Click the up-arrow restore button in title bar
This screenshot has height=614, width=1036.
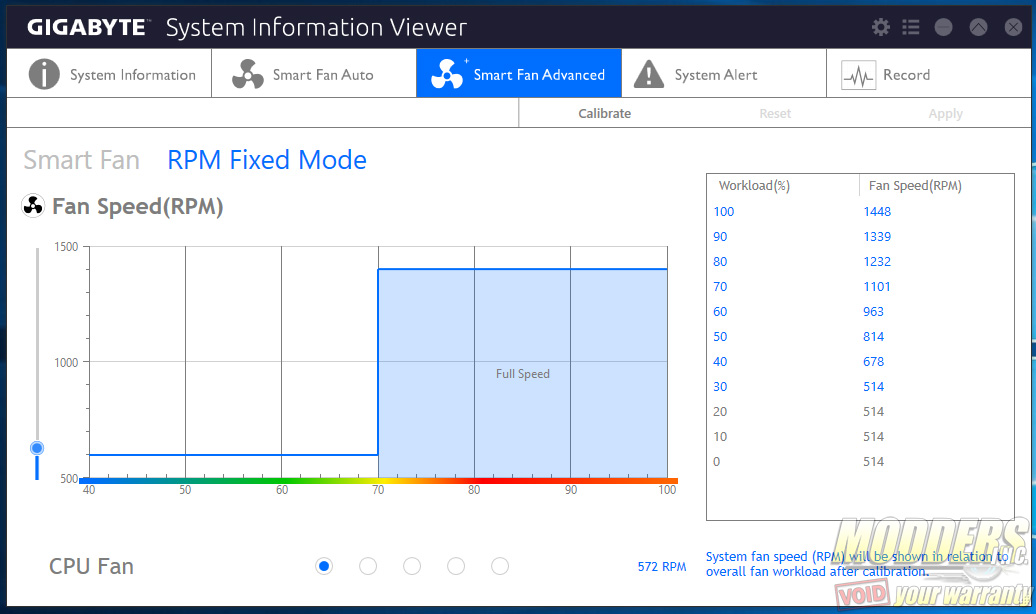click(978, 27)
